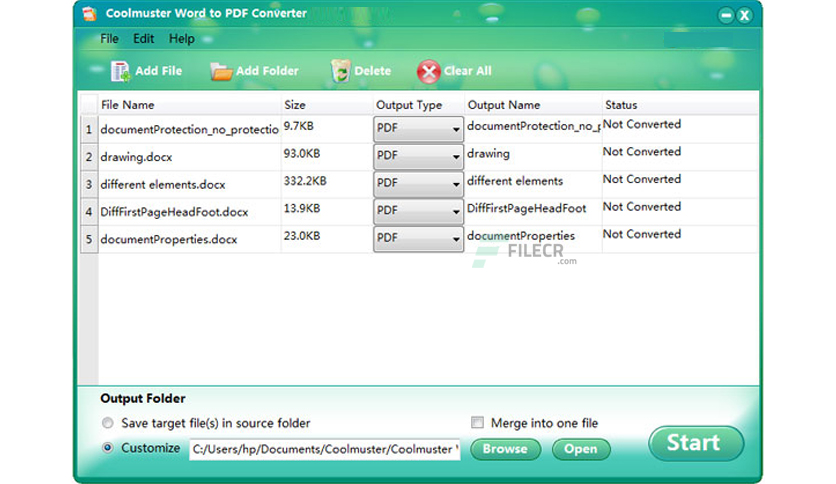Click the Add Folder toolbar icon
Viewport: 836px width, 484px height.
point(221,71)
